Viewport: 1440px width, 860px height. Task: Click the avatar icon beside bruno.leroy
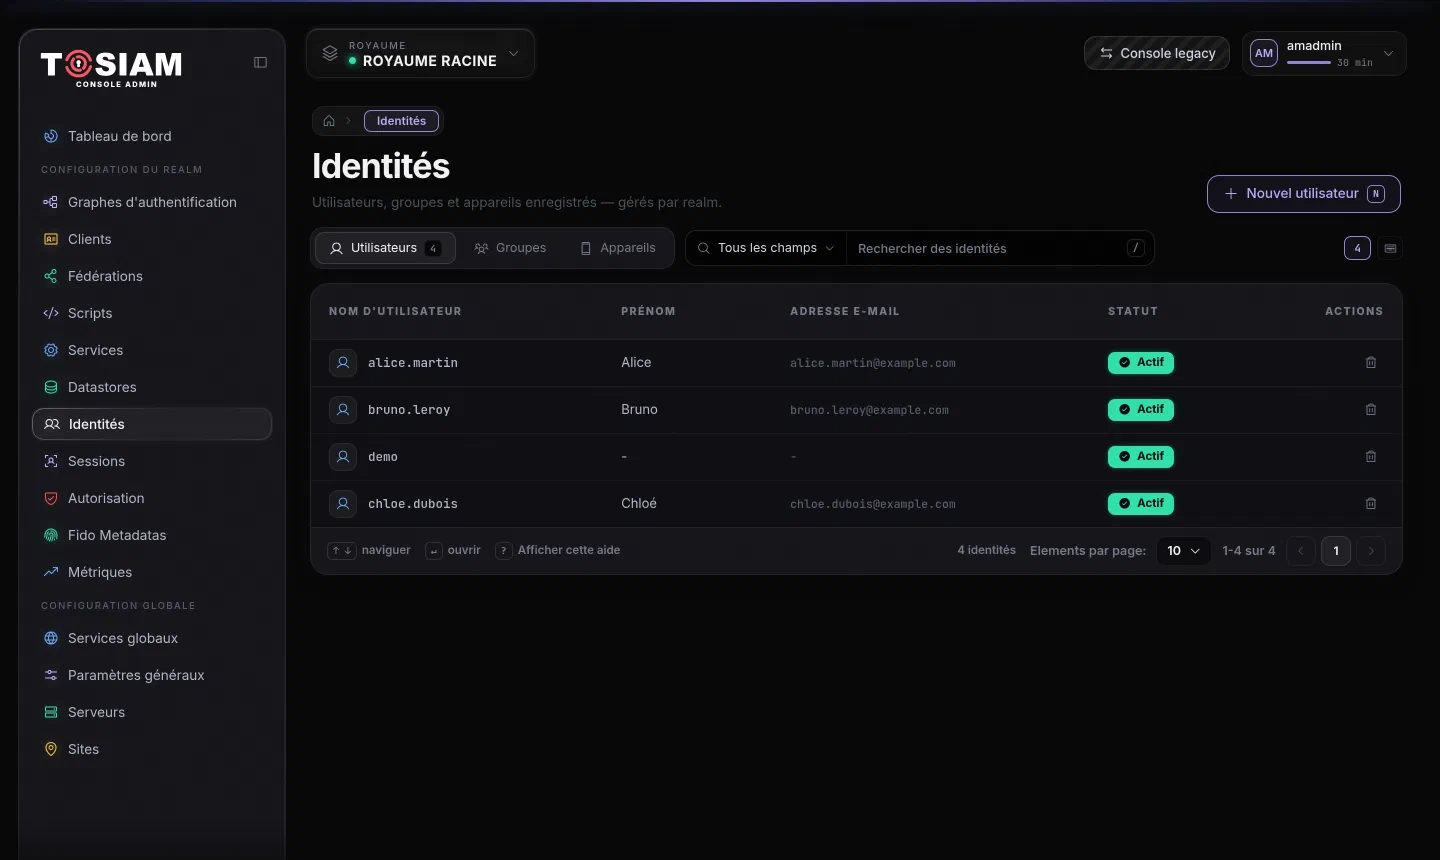[x=343, y=410]
